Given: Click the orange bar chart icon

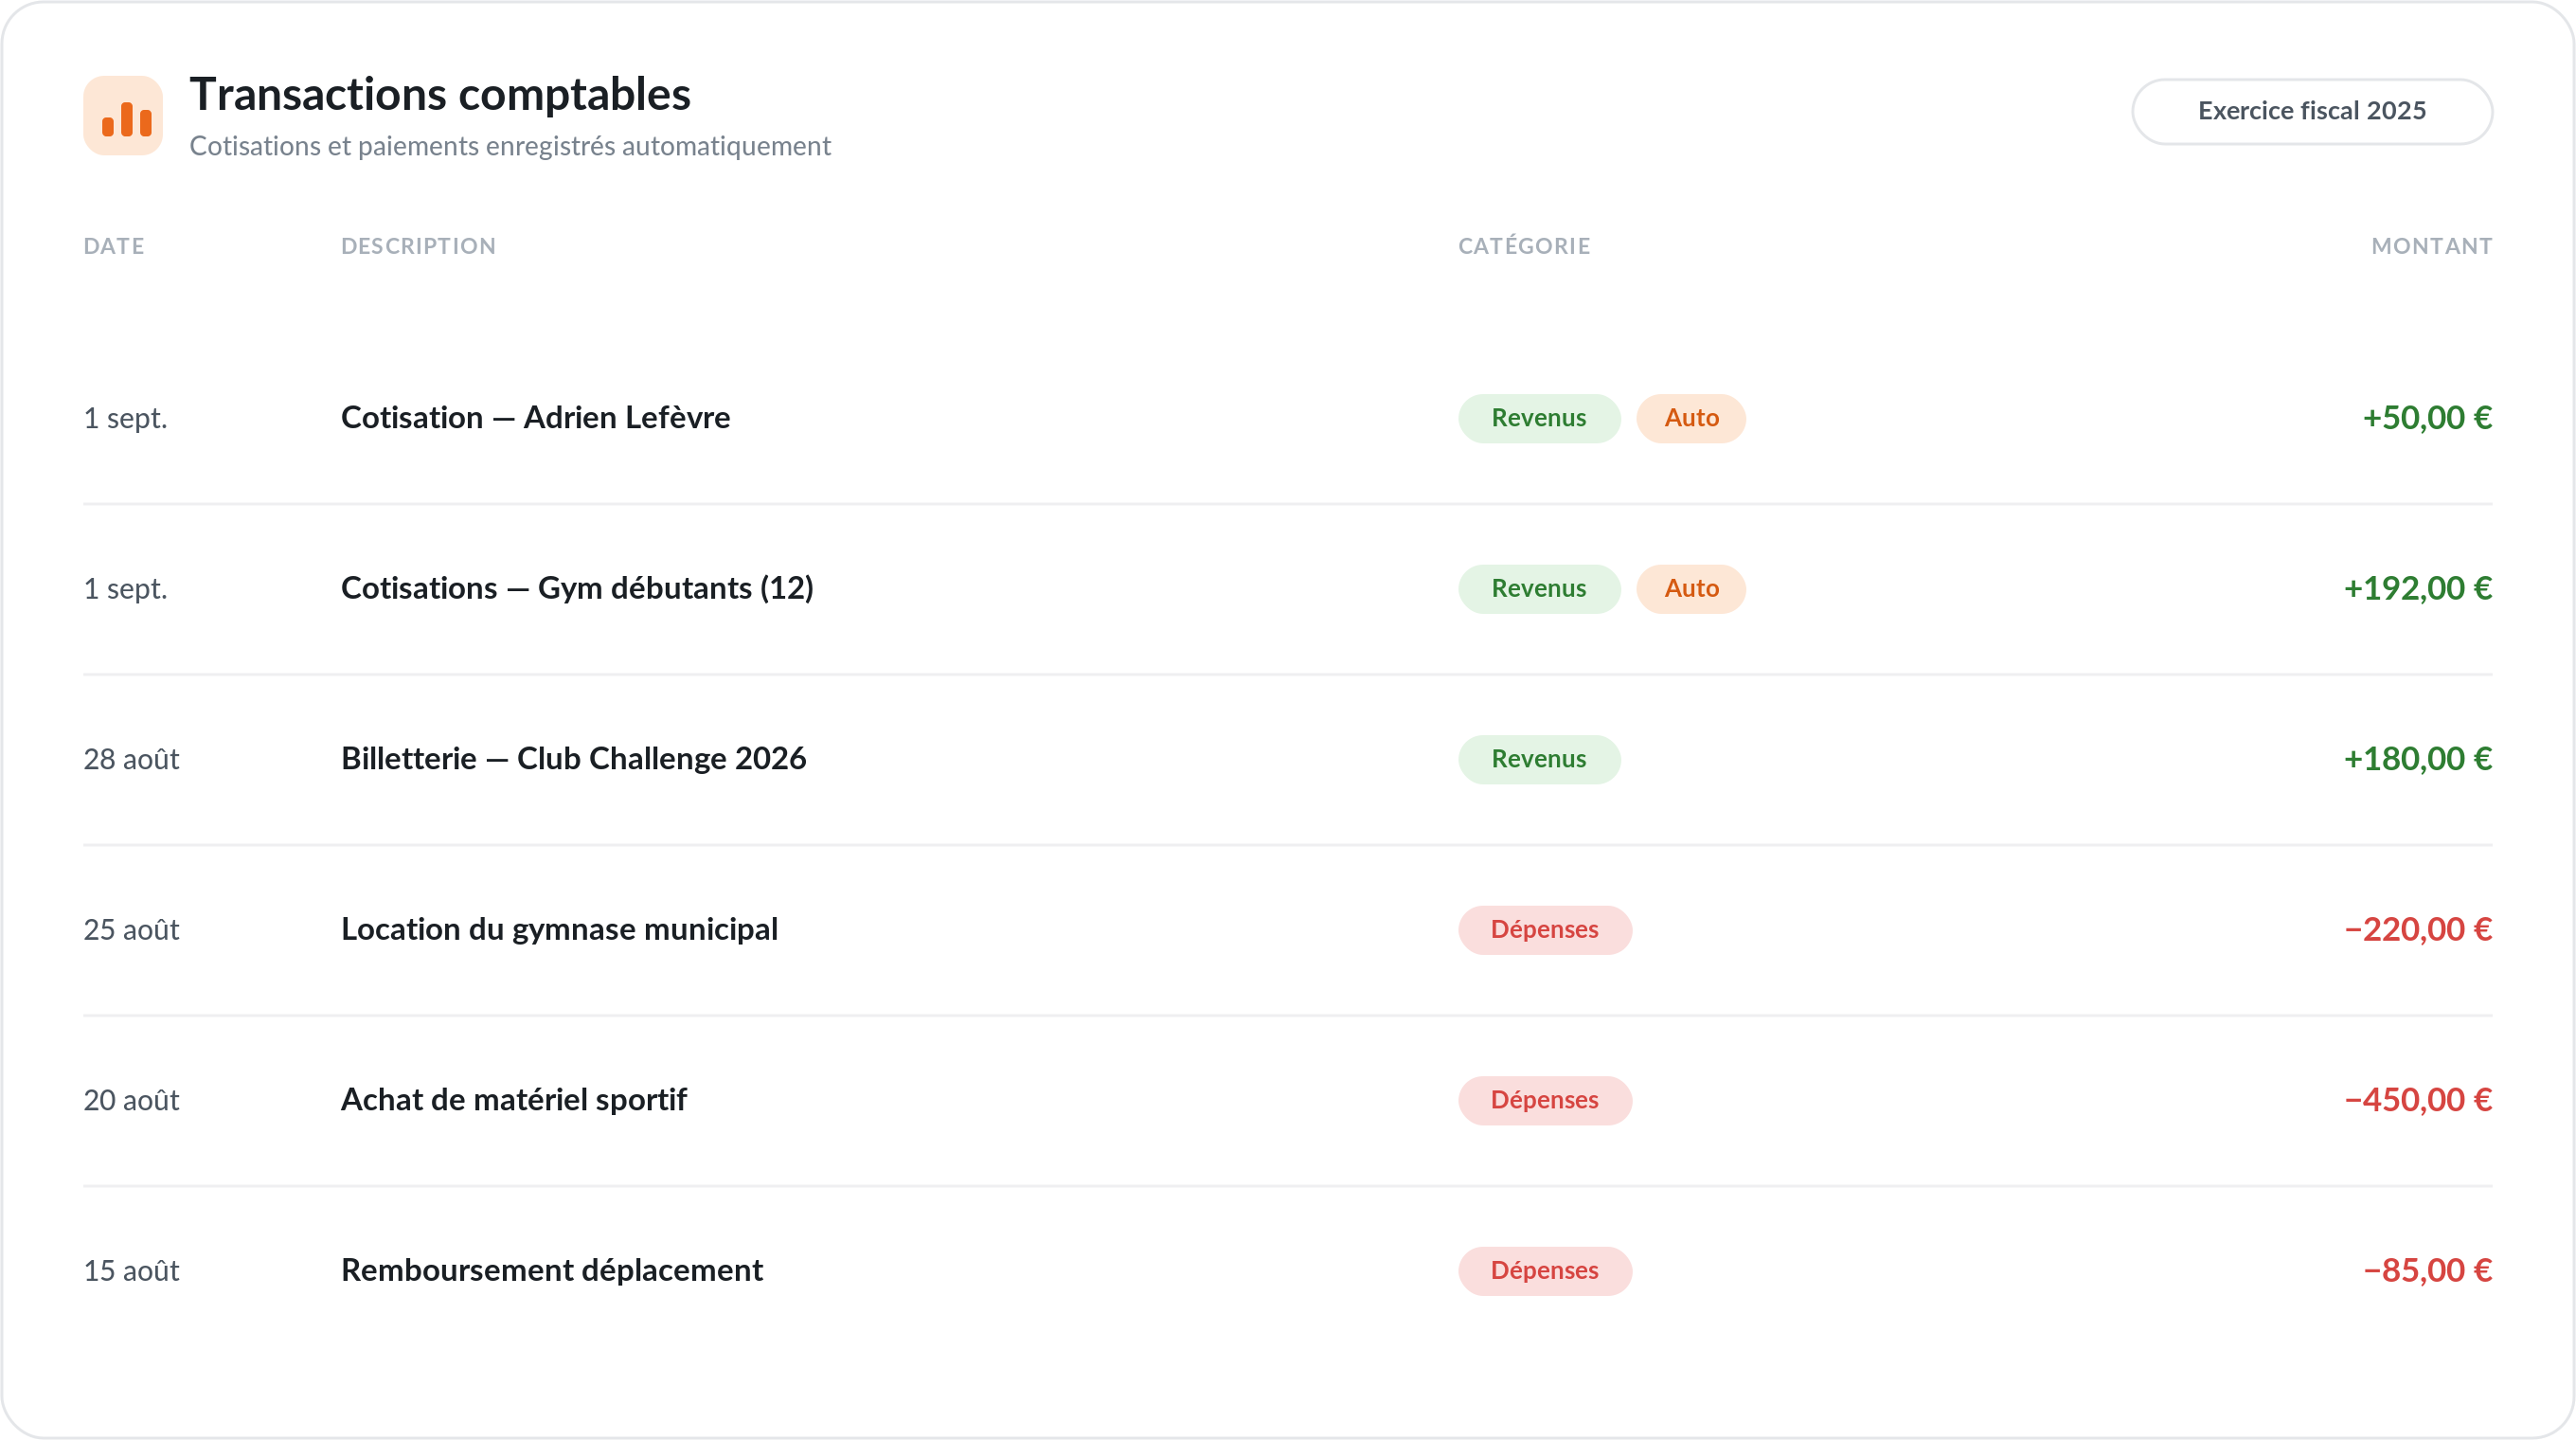Looking at the screenshot, I should coord(123,115).
